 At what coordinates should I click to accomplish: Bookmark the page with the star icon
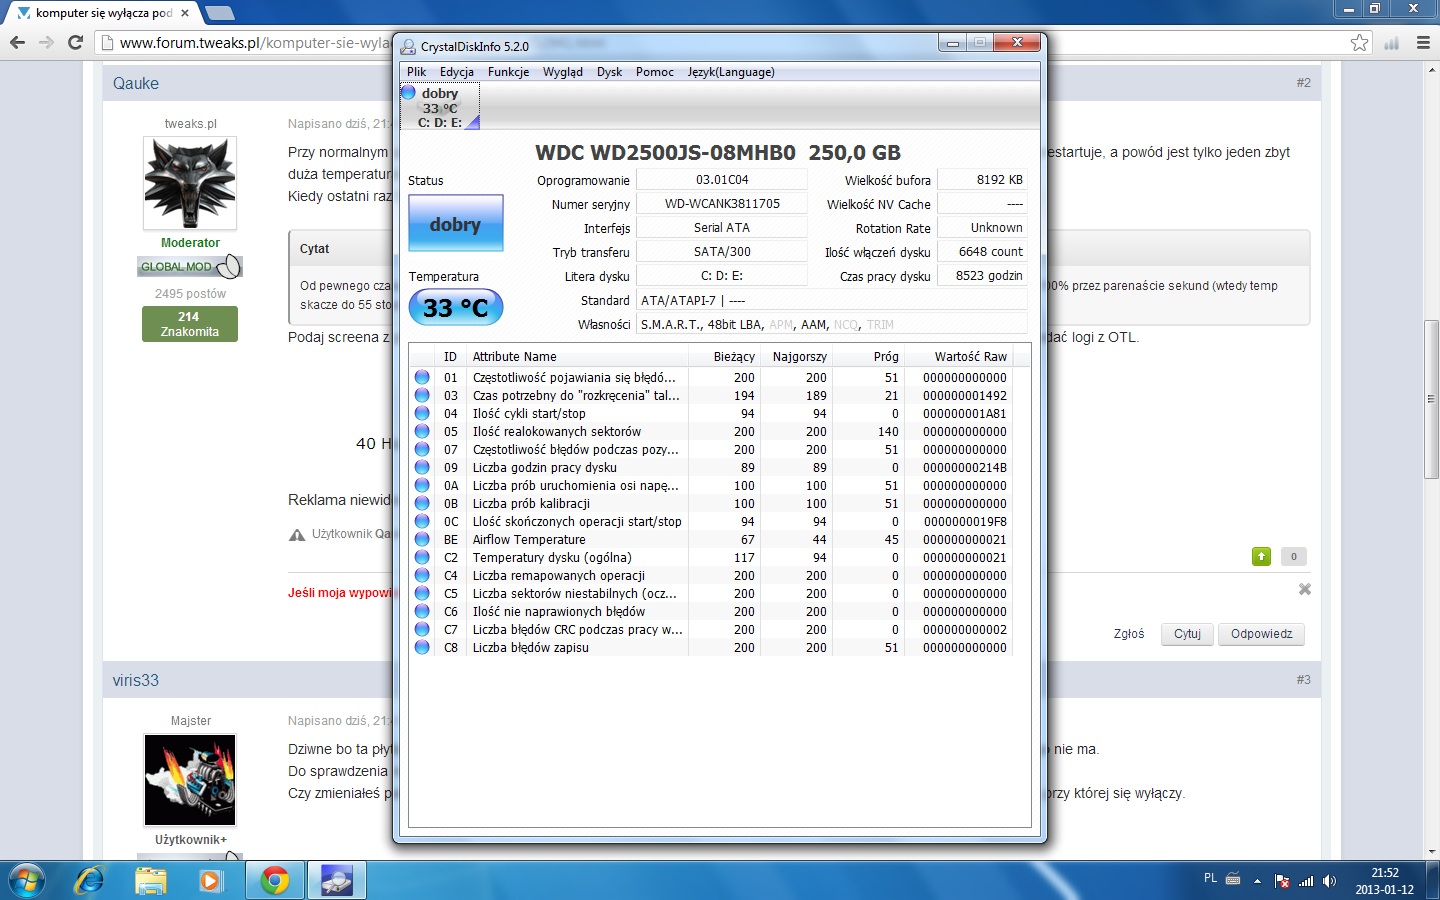coord(1359,42)
